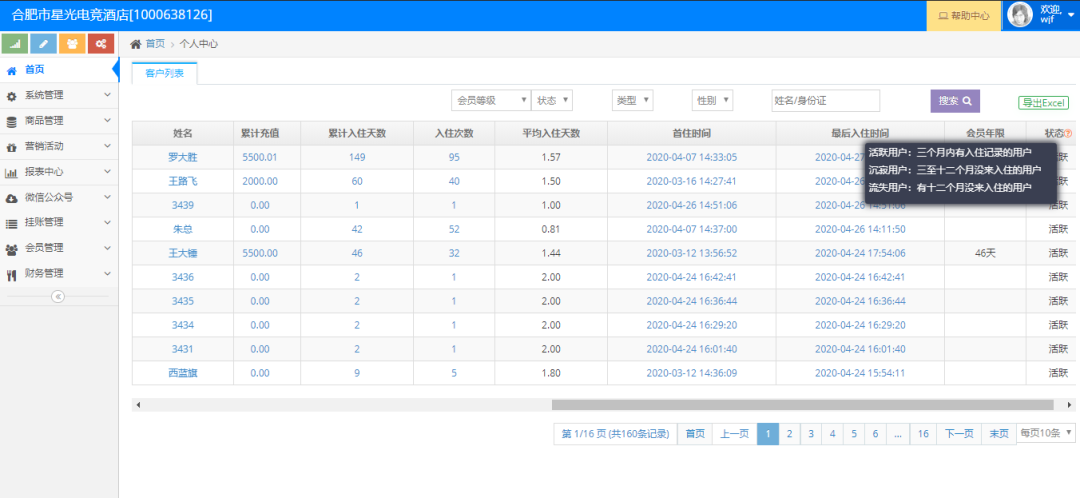Click pagination page 5

point(854,434)
